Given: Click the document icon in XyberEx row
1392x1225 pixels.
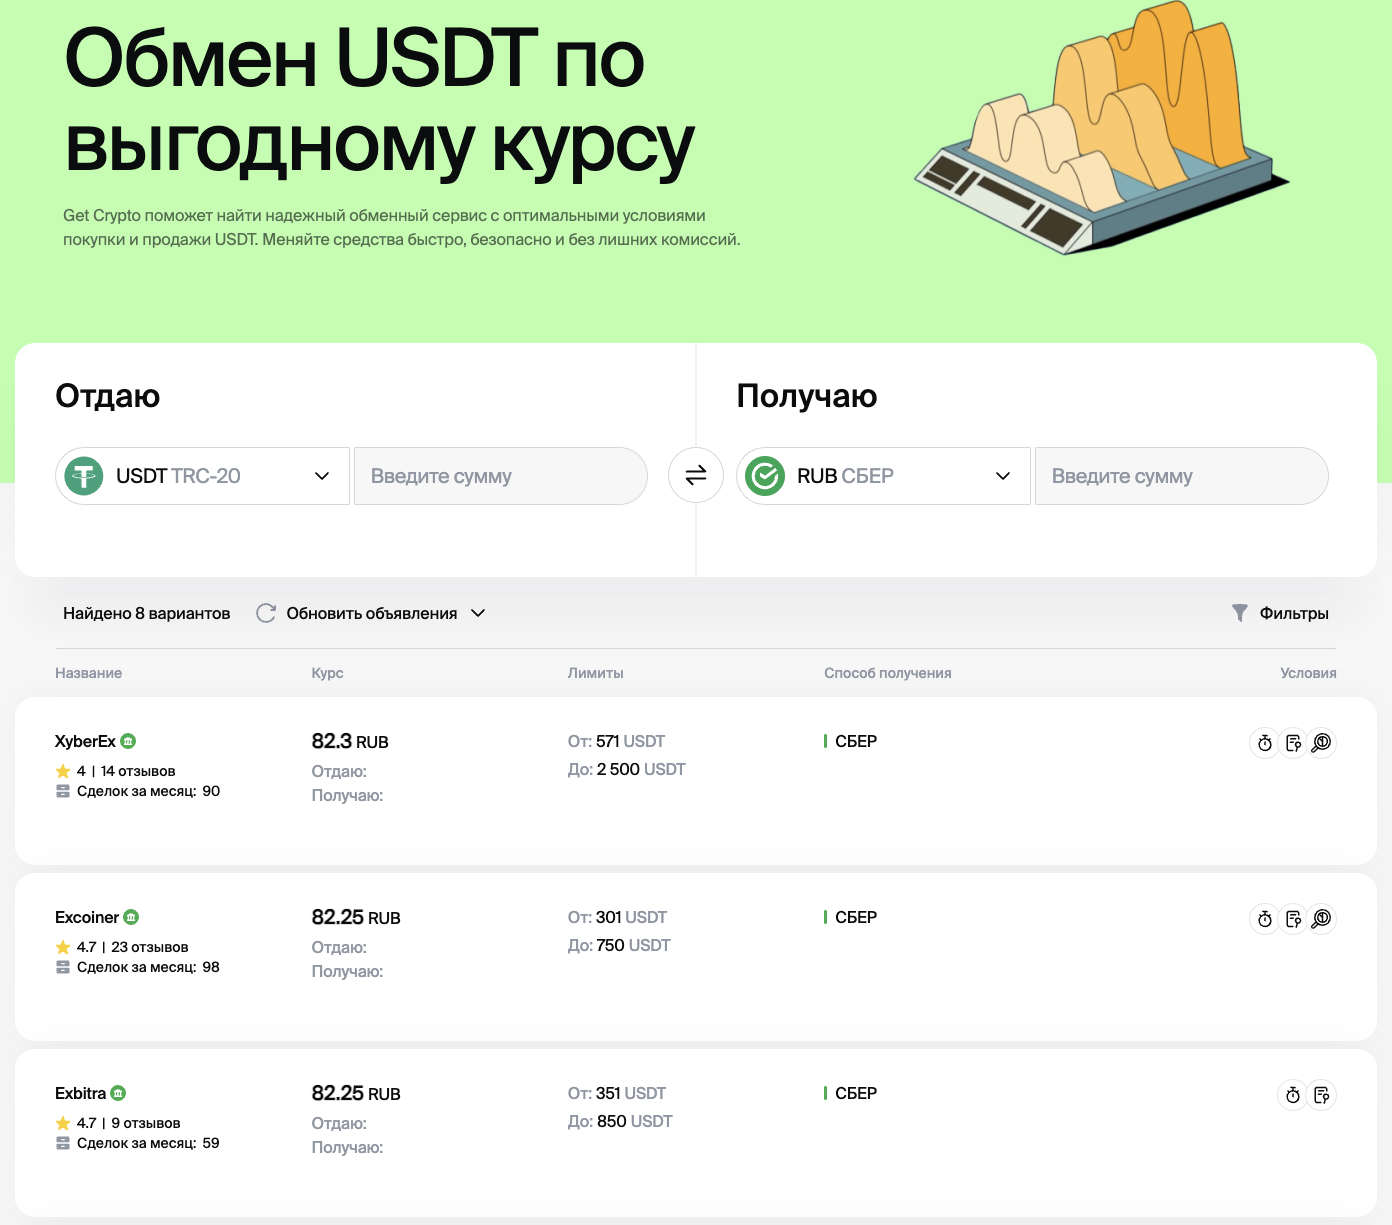Looking at the screenshot, I should pyautogui.click(x=1293, y=743).
